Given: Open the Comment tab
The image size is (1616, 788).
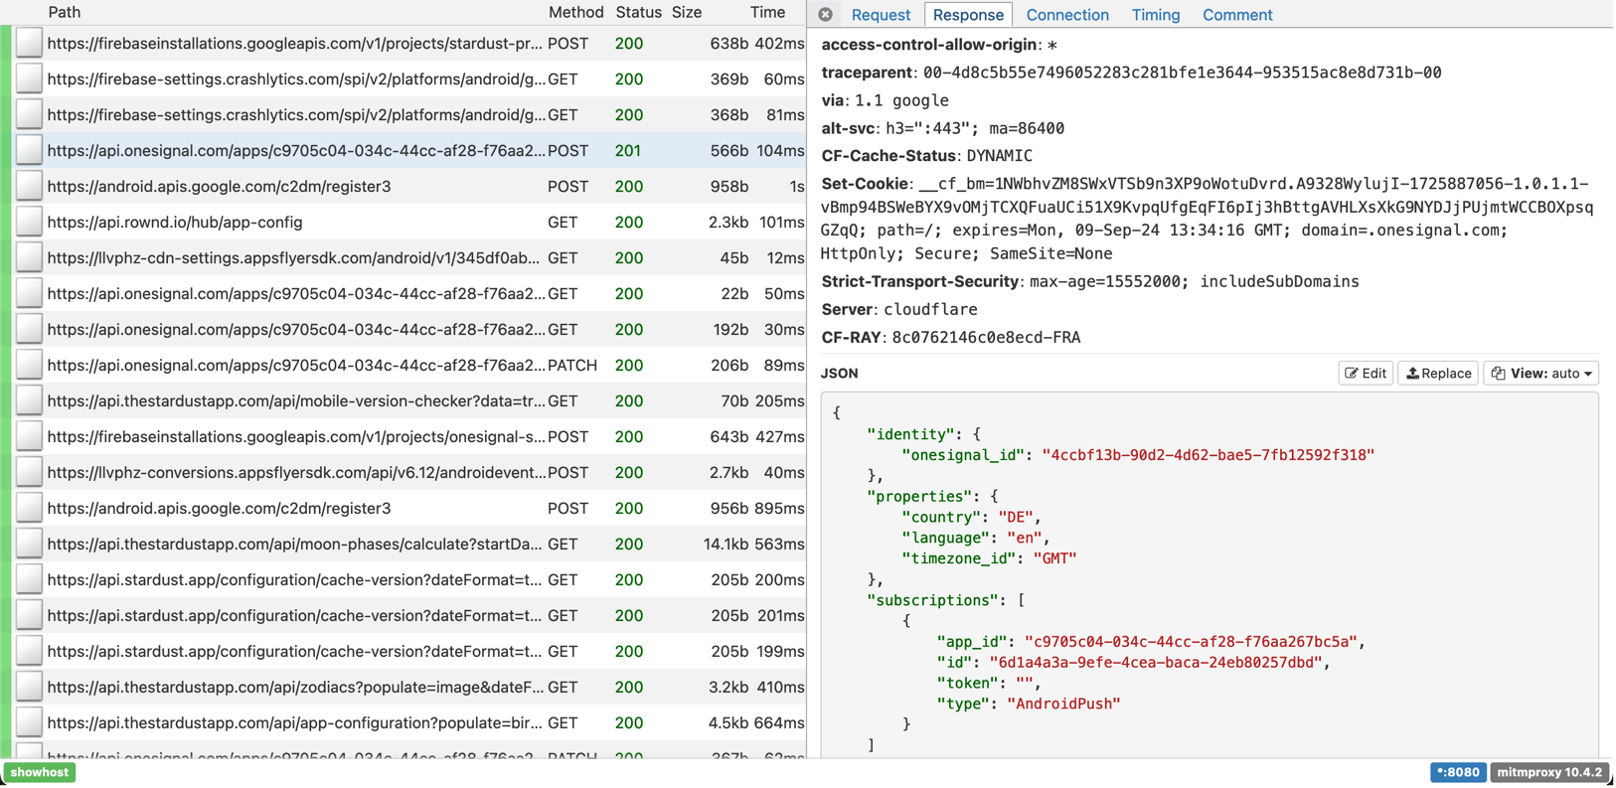Looking at the screenshot, I should tap(1237, 15).
